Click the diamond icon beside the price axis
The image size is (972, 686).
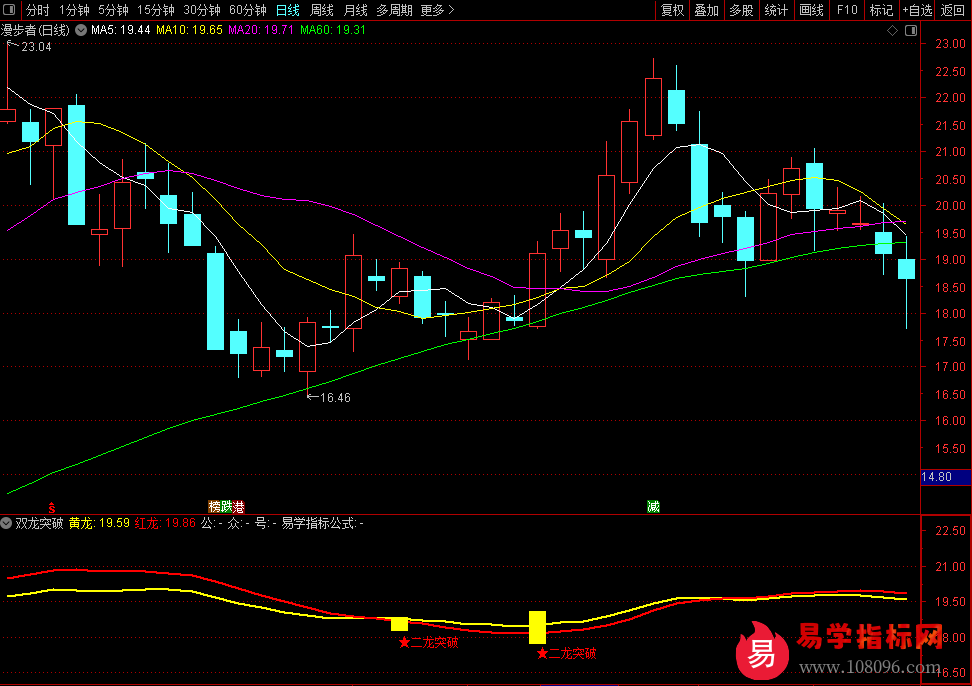click(893, 30)
